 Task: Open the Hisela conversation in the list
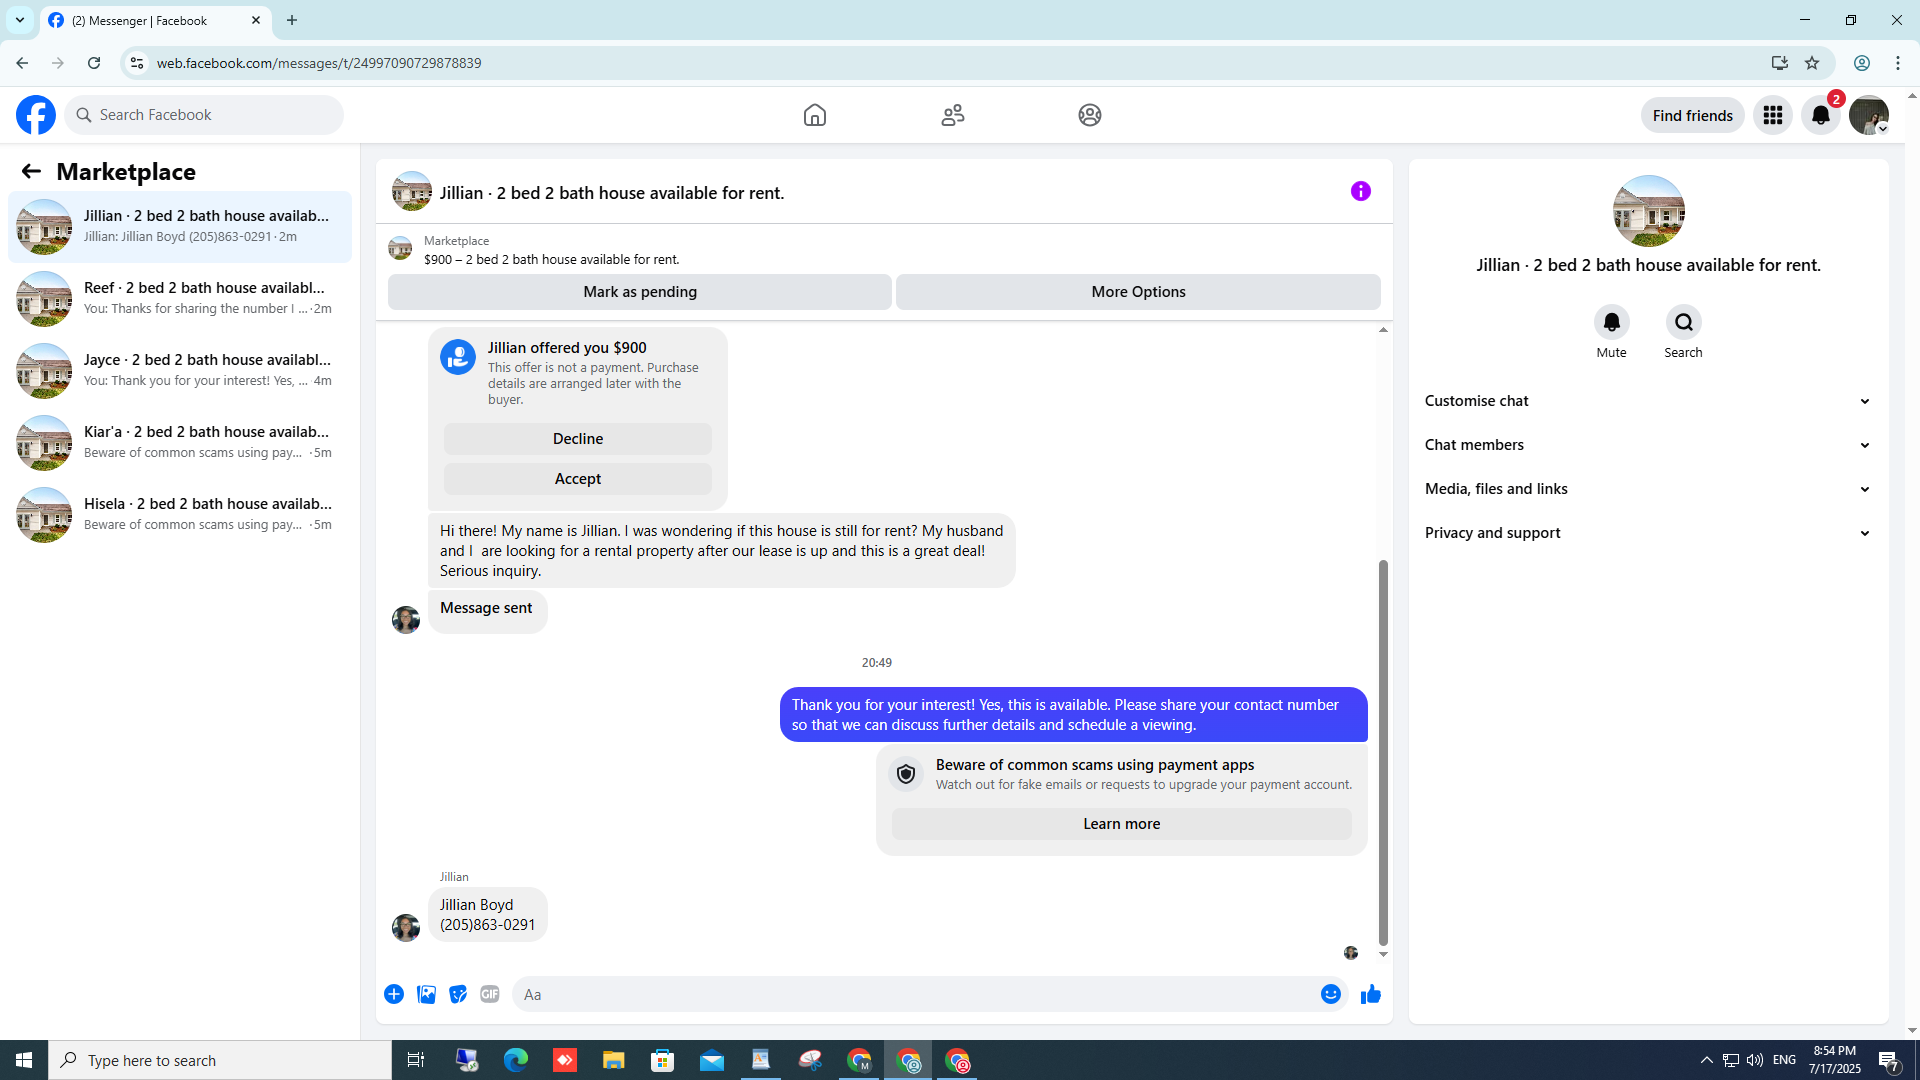[x=180, y=515]
